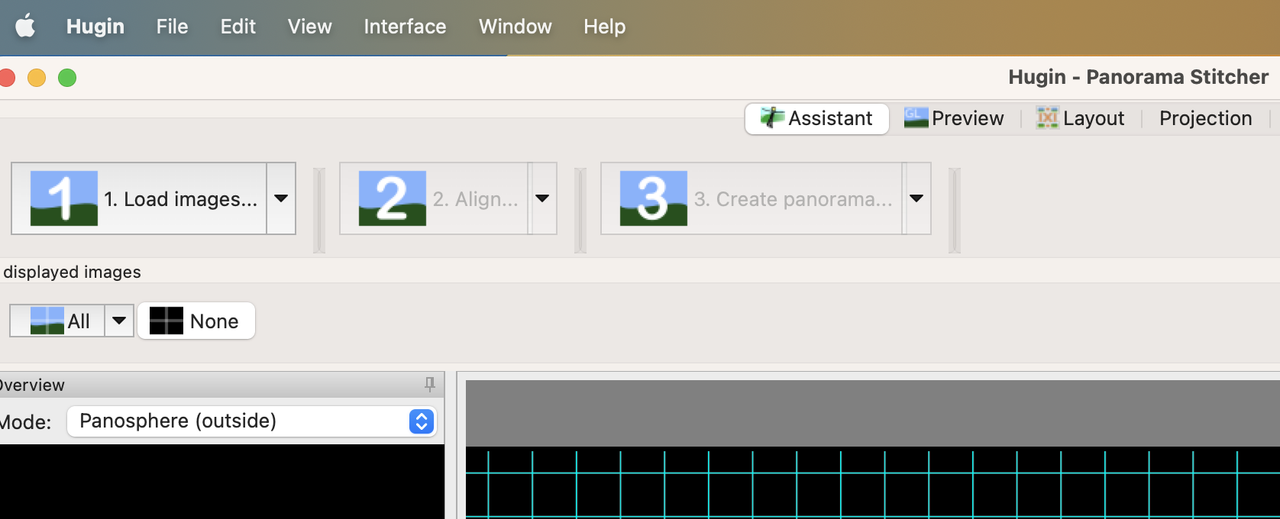
Task: Click the 'Hugin - Panorama Stitcher' window title
Action: (x=1138, y=77)
